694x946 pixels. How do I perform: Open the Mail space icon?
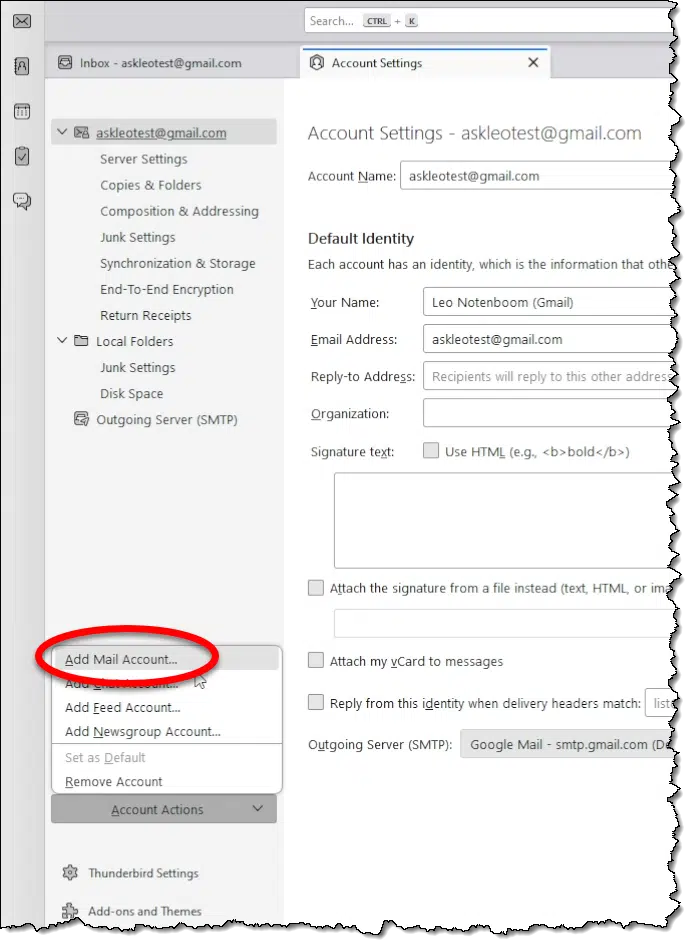click(22, 22)
